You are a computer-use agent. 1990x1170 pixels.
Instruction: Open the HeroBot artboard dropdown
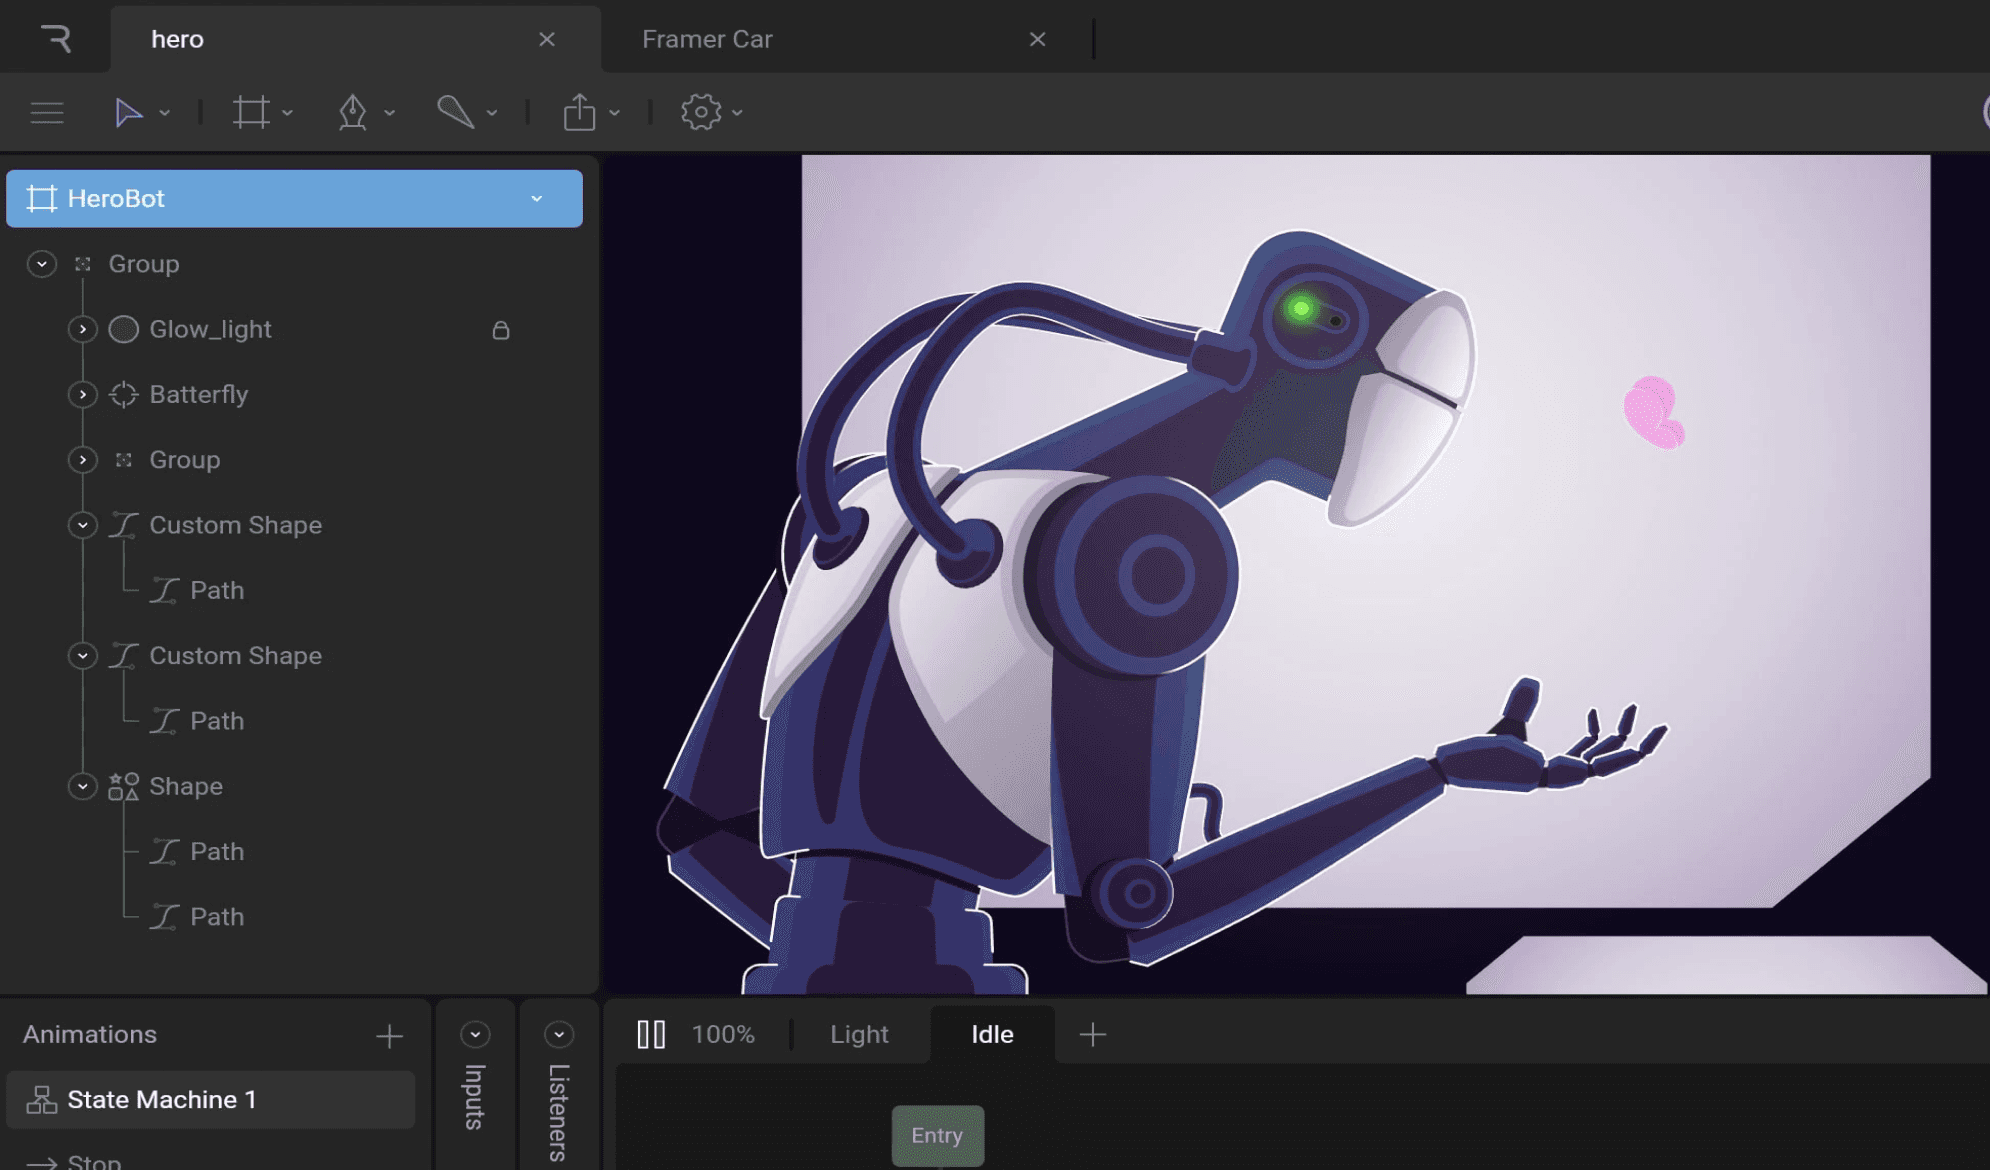pos(537,199)
